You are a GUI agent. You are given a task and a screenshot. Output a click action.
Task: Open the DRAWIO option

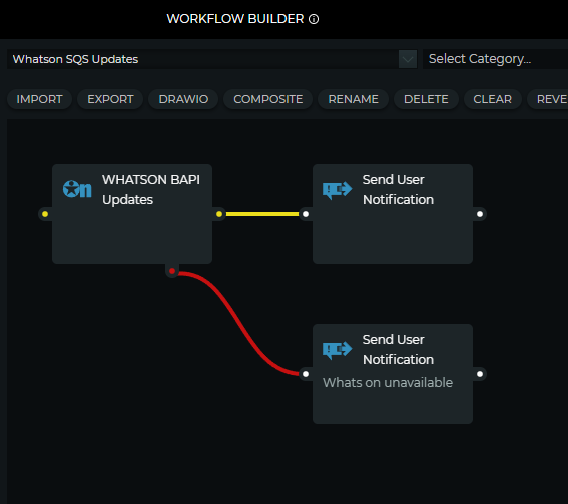183,99
